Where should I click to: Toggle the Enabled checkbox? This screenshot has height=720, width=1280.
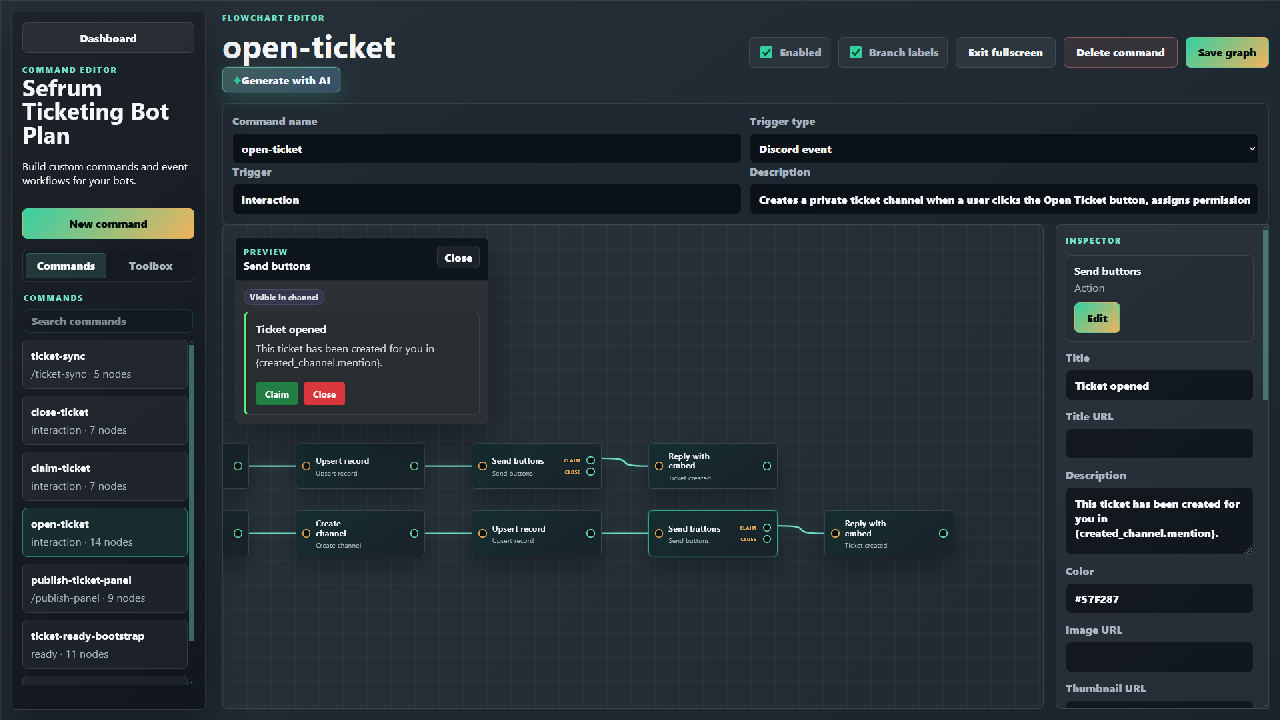point(766,52)
